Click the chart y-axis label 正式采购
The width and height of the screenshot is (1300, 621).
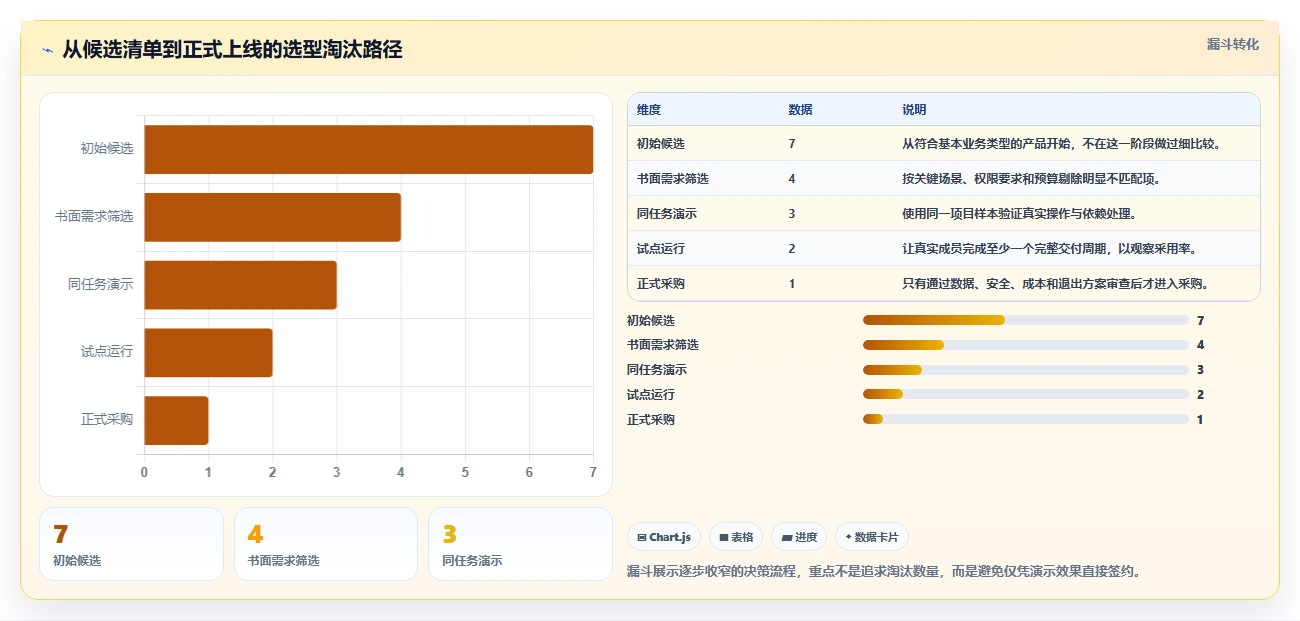click(107, 420)
